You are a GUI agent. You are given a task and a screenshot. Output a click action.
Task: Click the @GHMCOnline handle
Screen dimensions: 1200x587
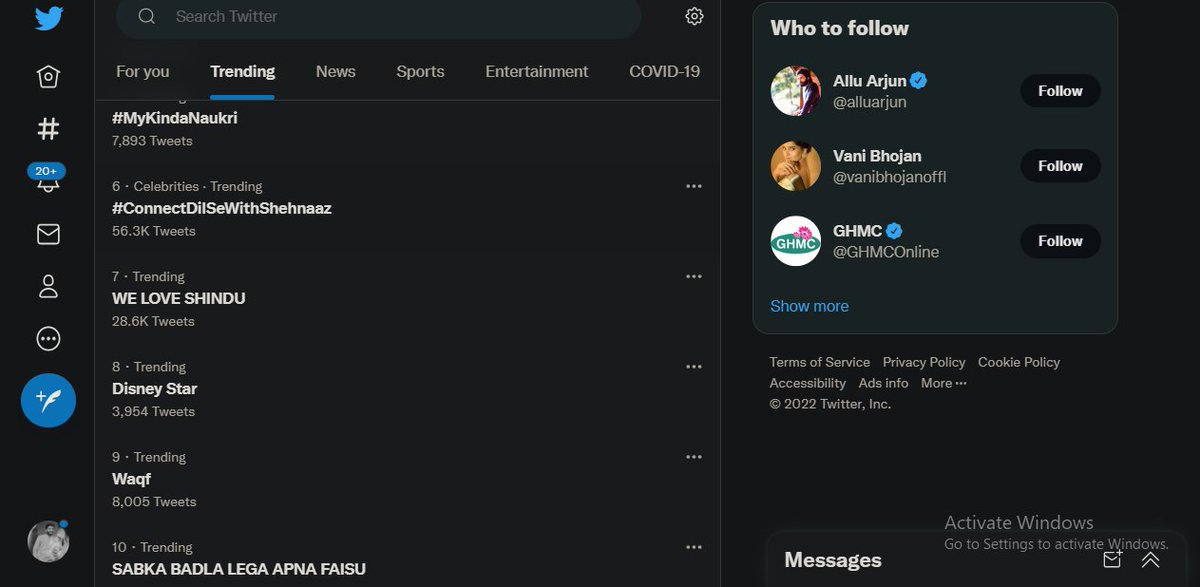pos(886,252)
